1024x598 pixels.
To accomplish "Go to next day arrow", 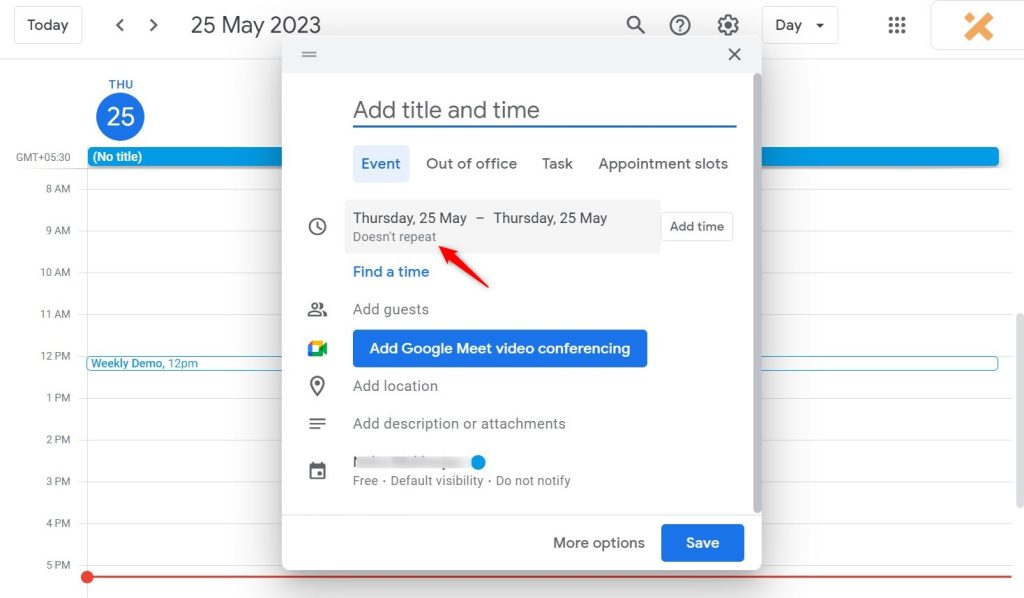I will coord(153,25).
